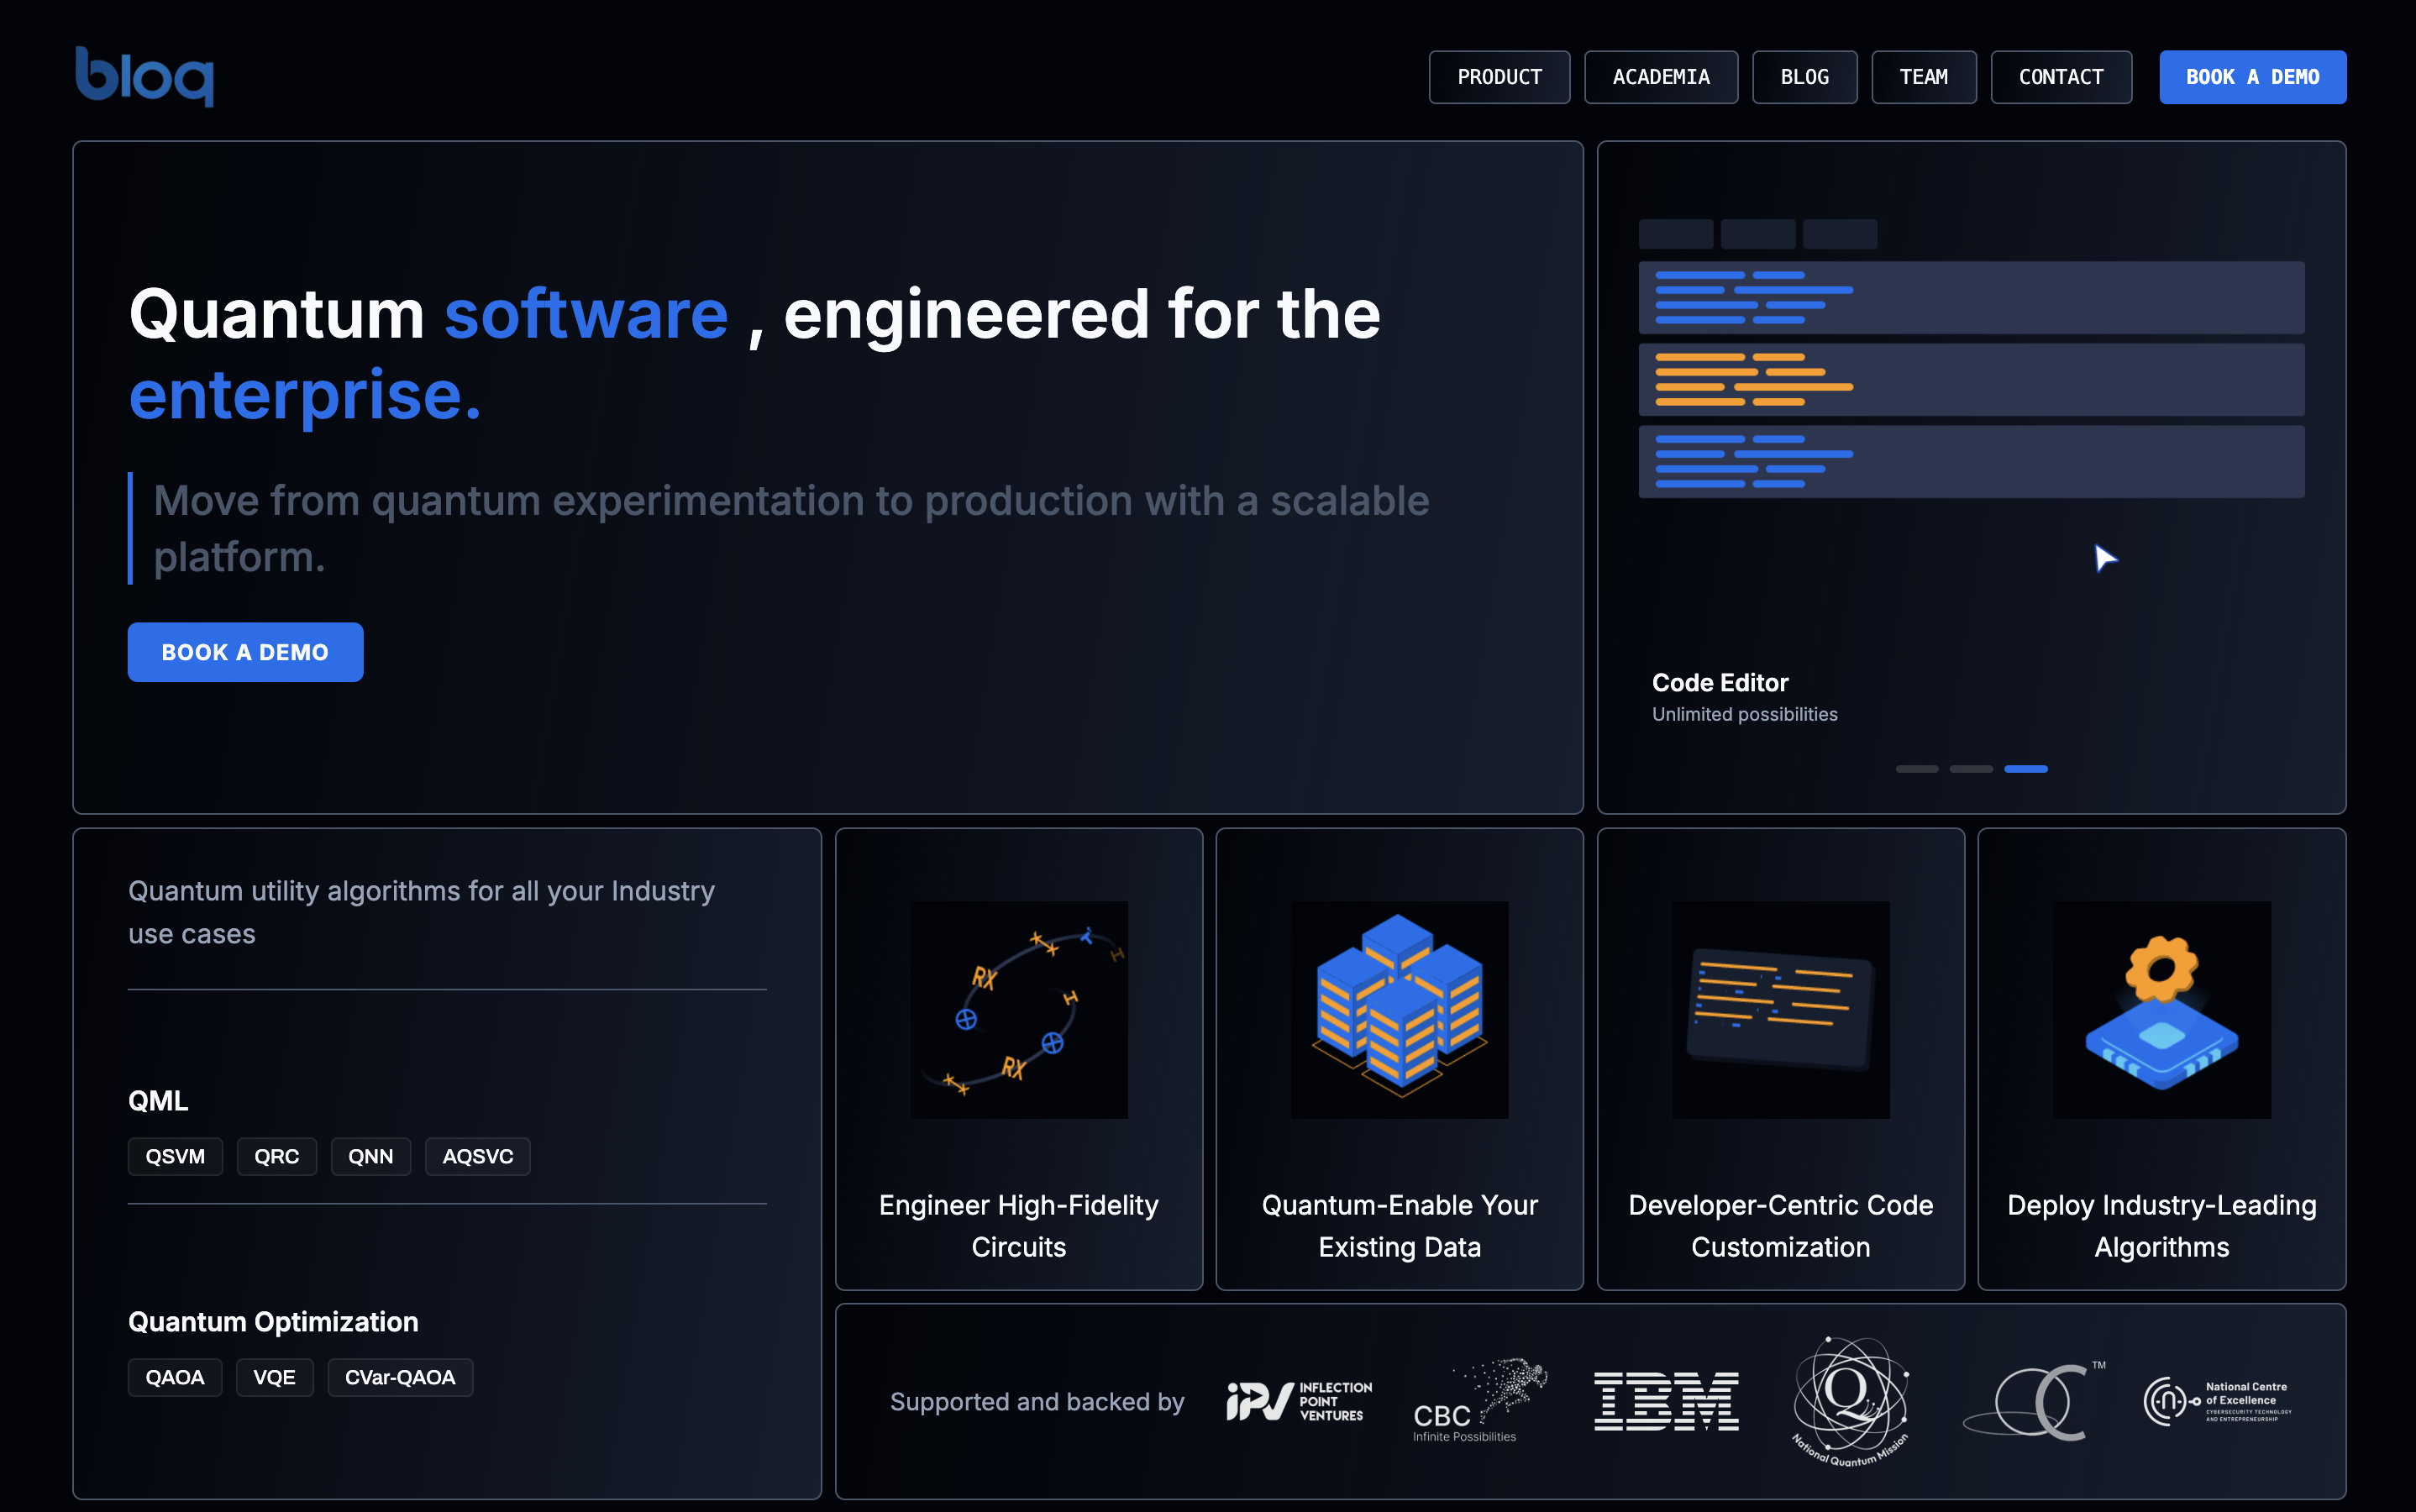Select the QAOA optimization tag
2416x1512 pixels.
(175, 1377)
